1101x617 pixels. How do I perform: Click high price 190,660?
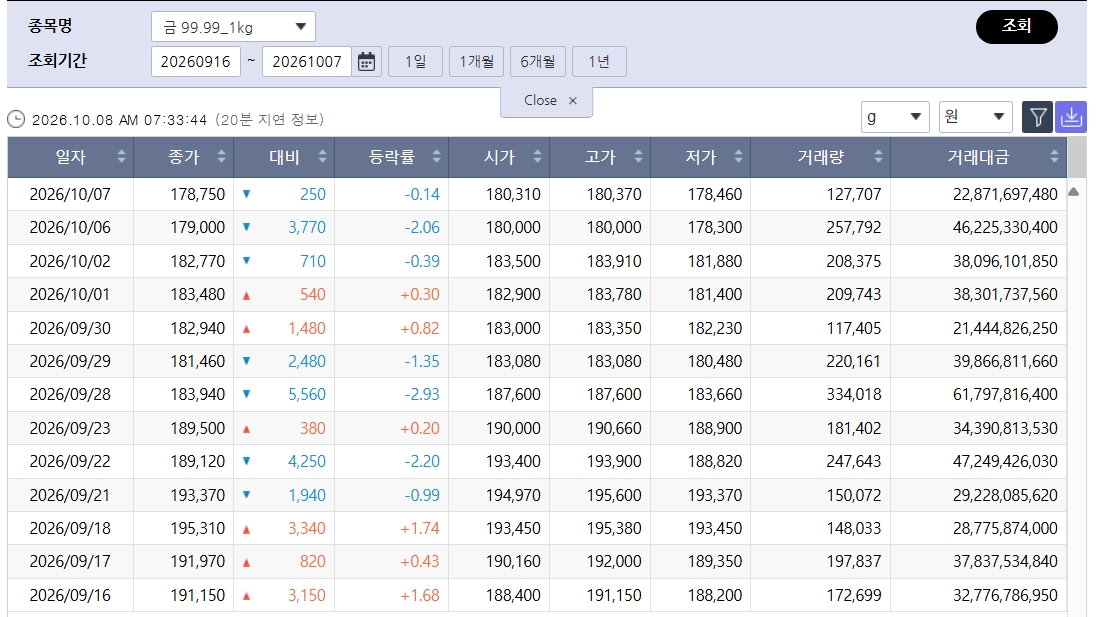614,428
